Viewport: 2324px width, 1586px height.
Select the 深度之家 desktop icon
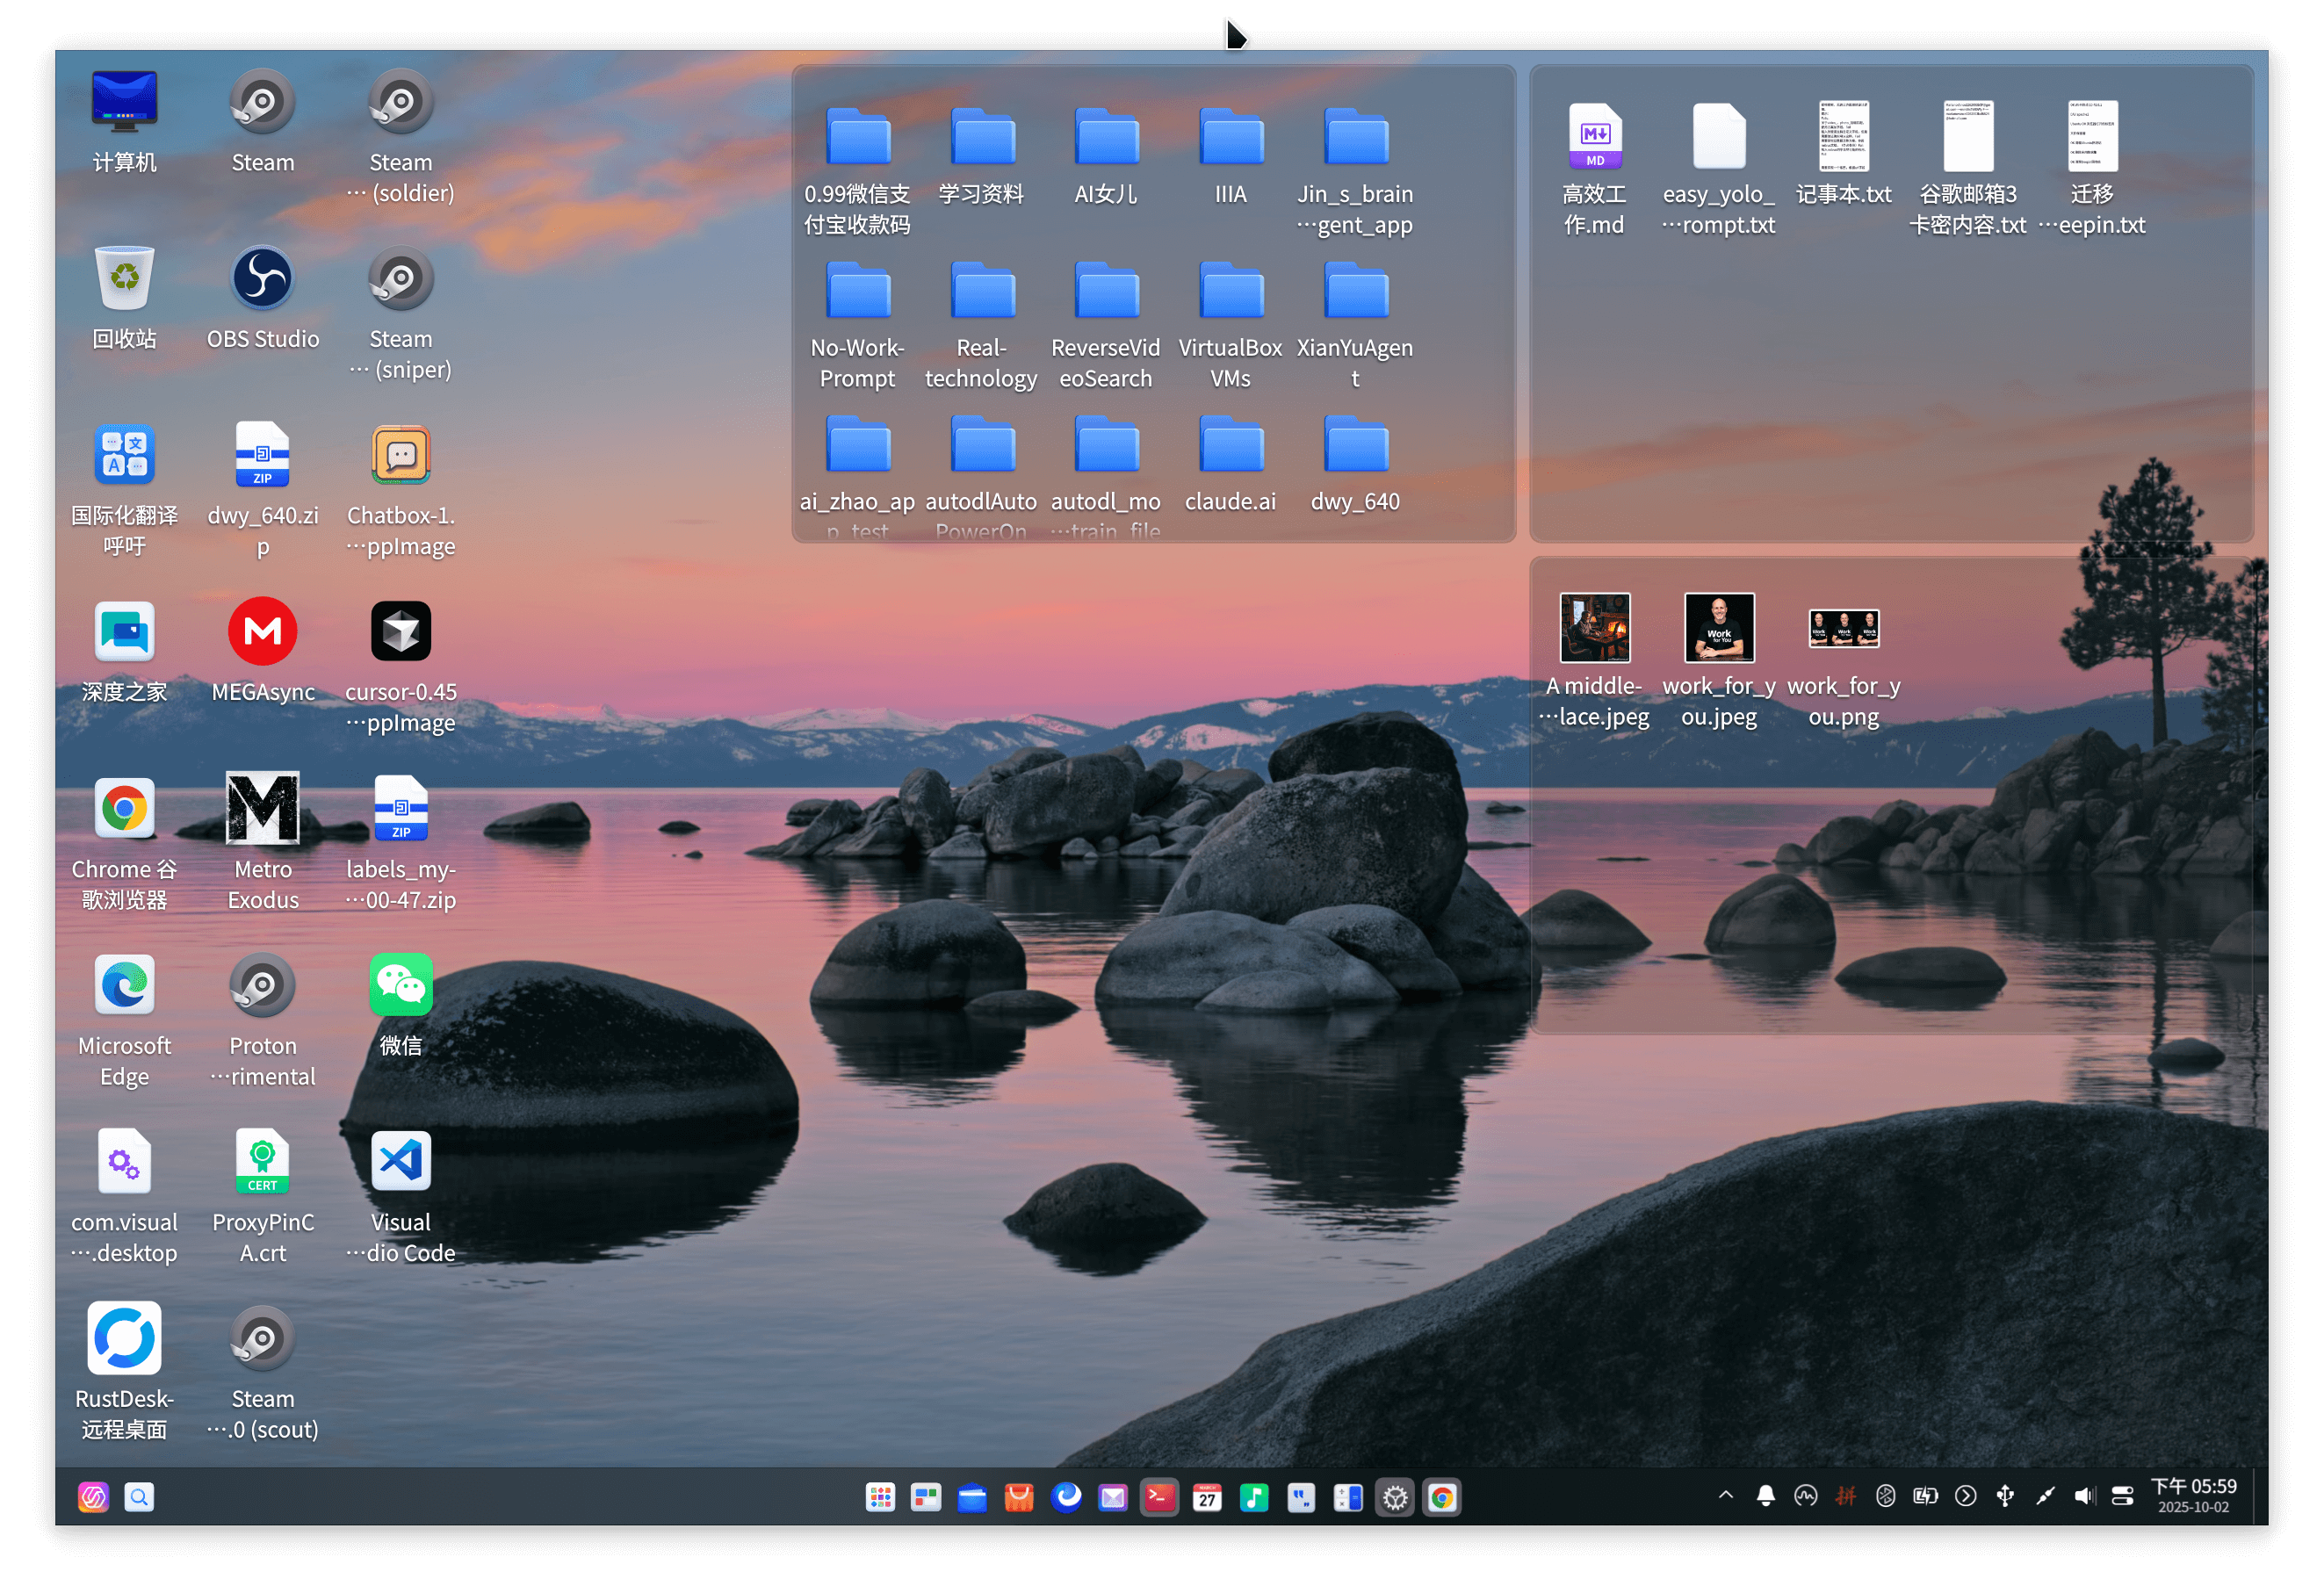[124, 632]
